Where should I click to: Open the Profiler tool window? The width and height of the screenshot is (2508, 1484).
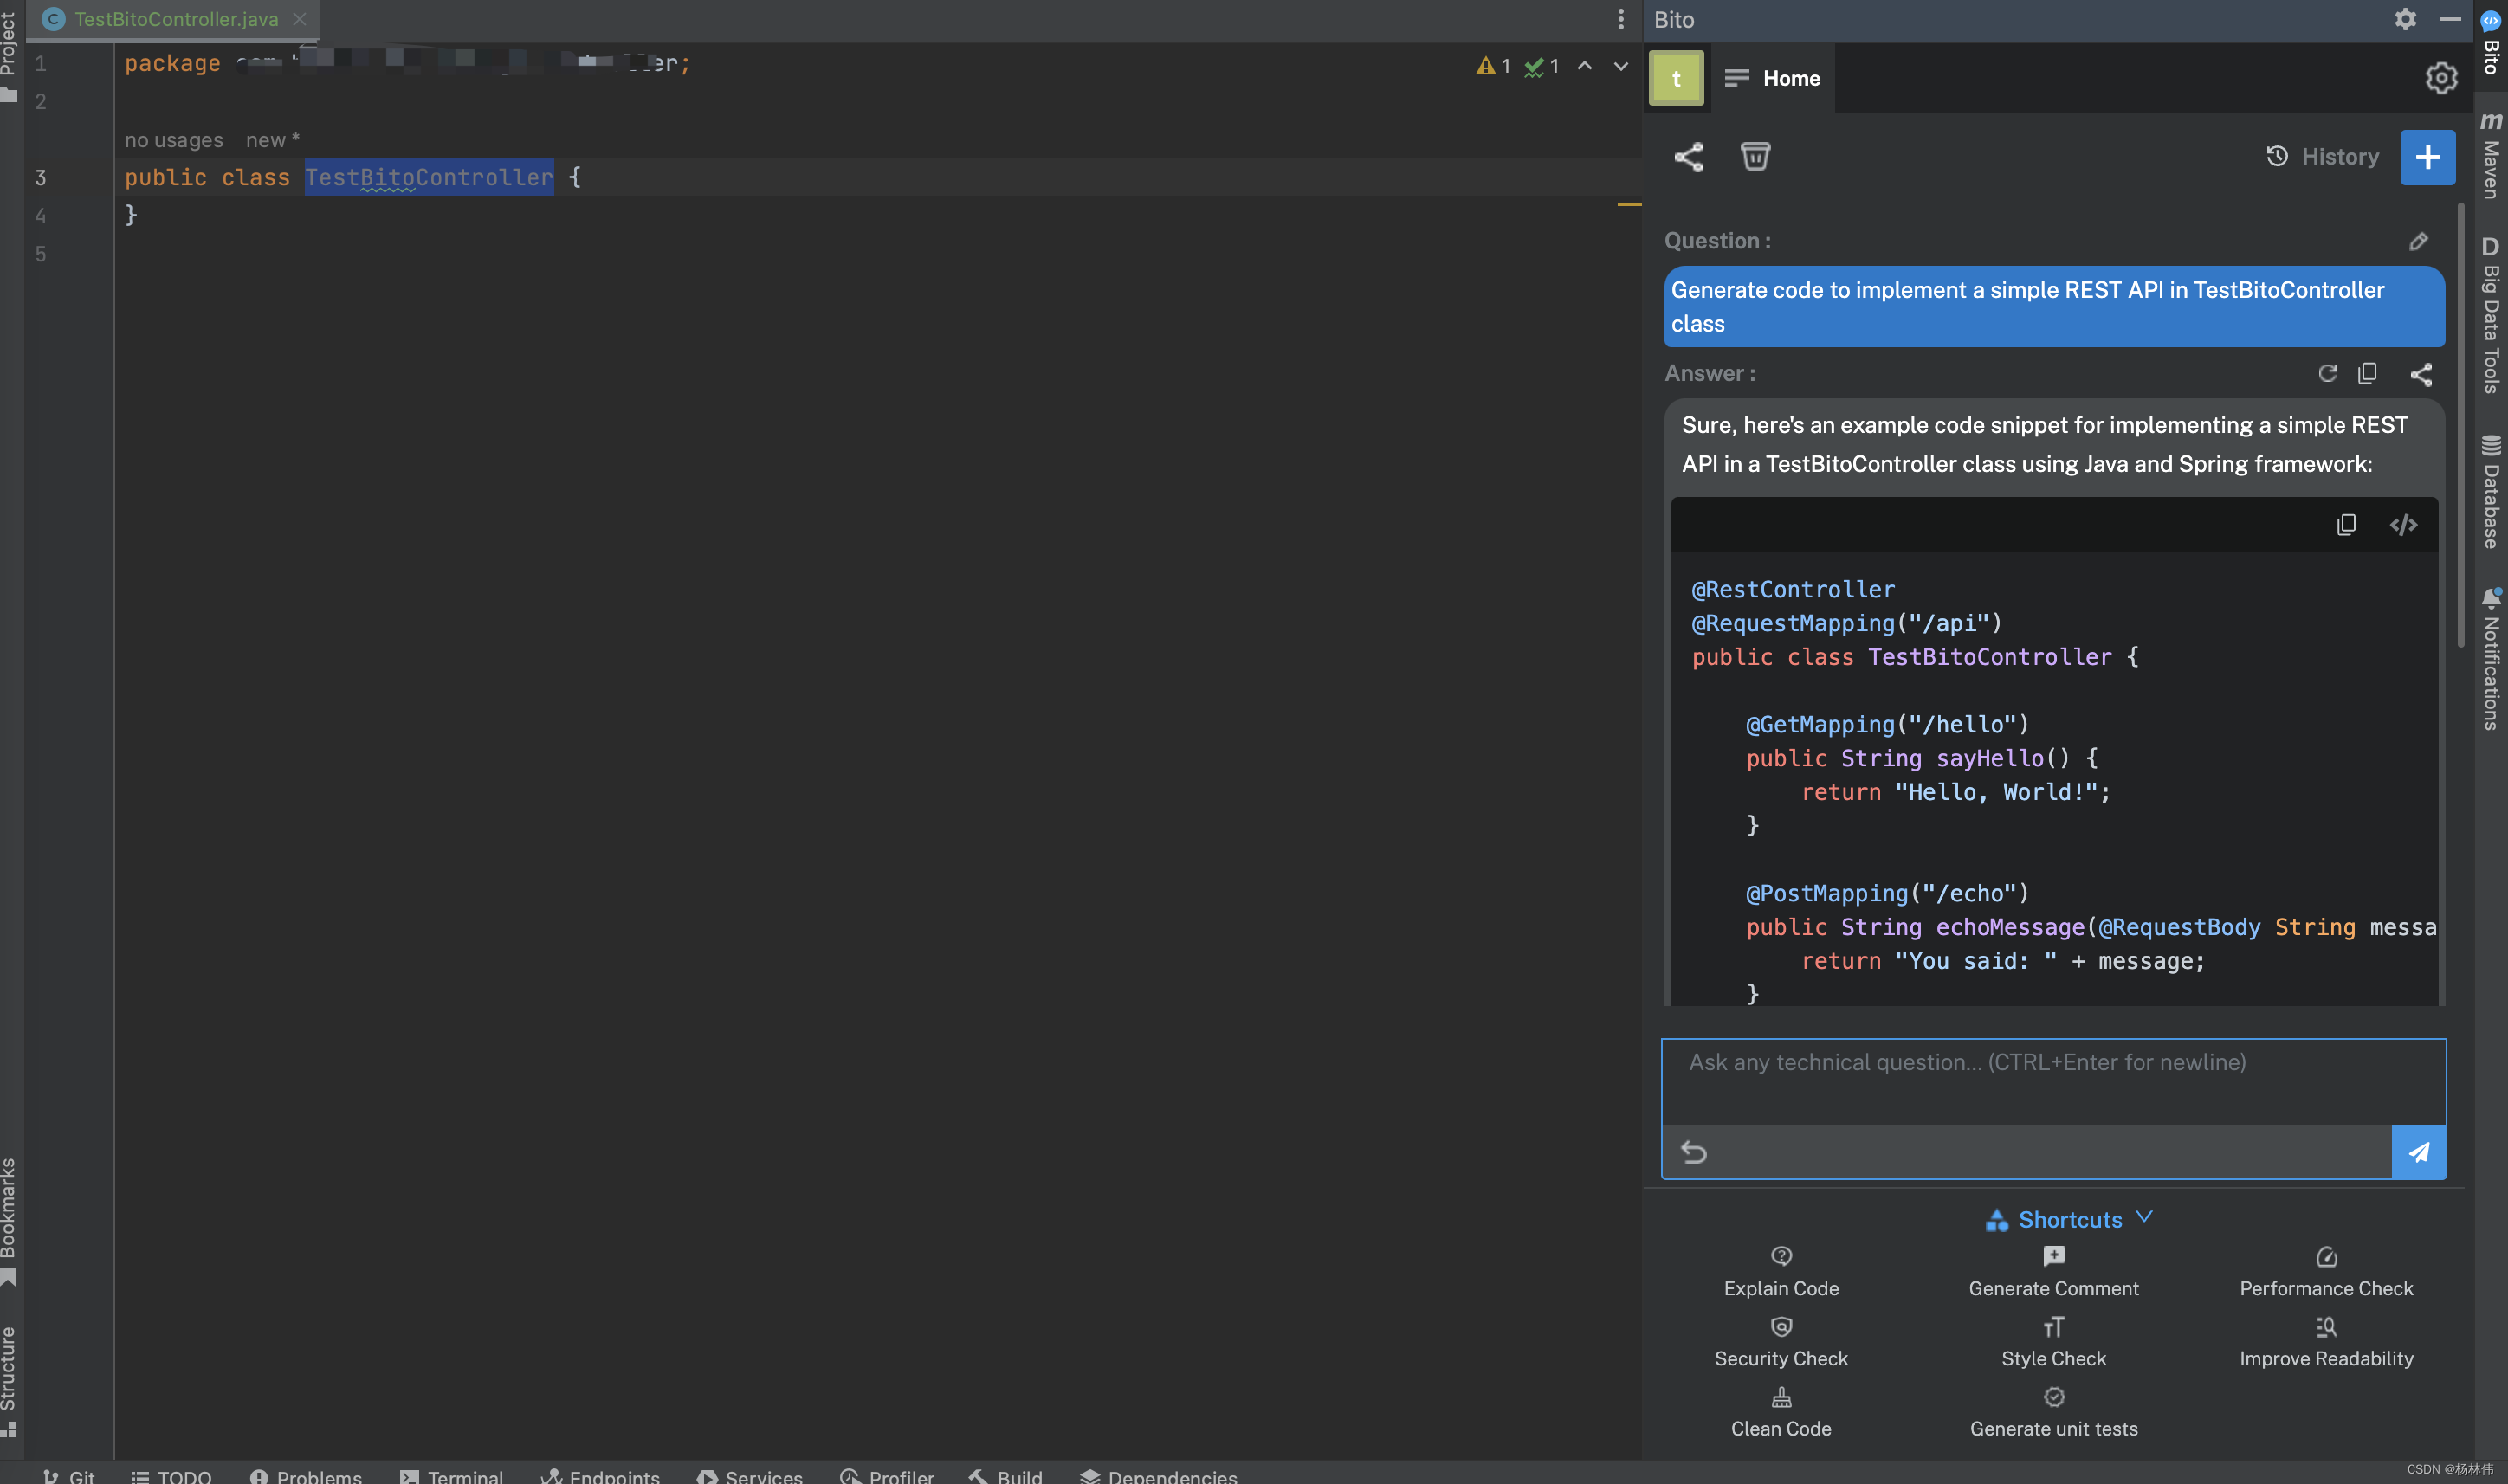[x=887, y=1476]
